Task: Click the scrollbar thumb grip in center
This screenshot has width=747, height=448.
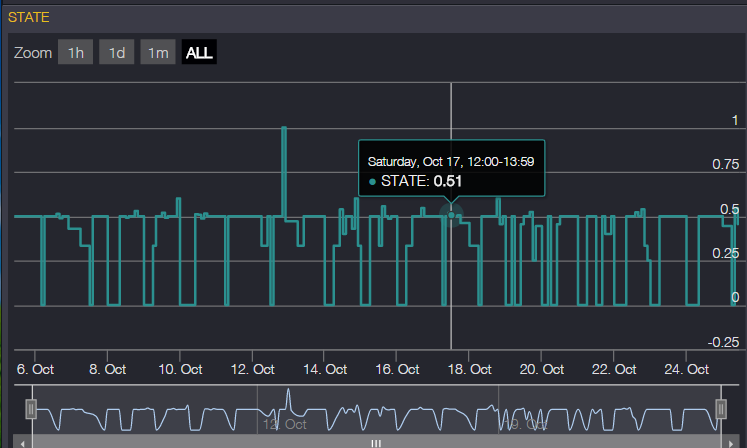Action: 376,442
